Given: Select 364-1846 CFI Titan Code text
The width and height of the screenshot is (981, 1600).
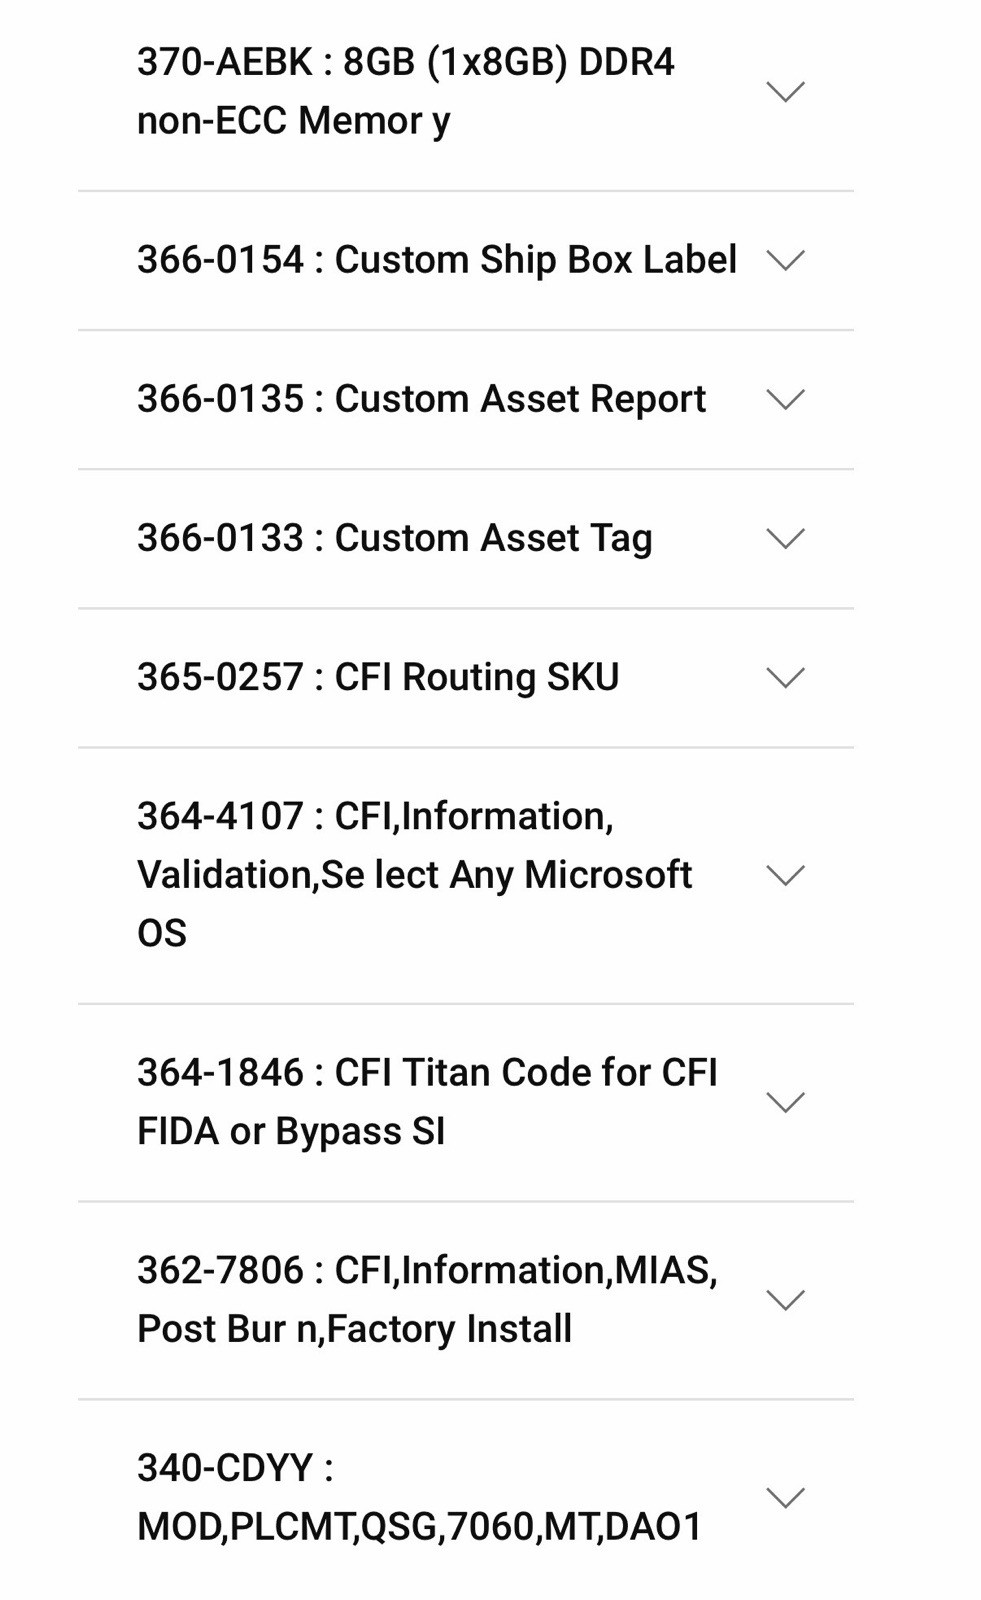Looking at the screenshot, I should (x=427, y=1102).
